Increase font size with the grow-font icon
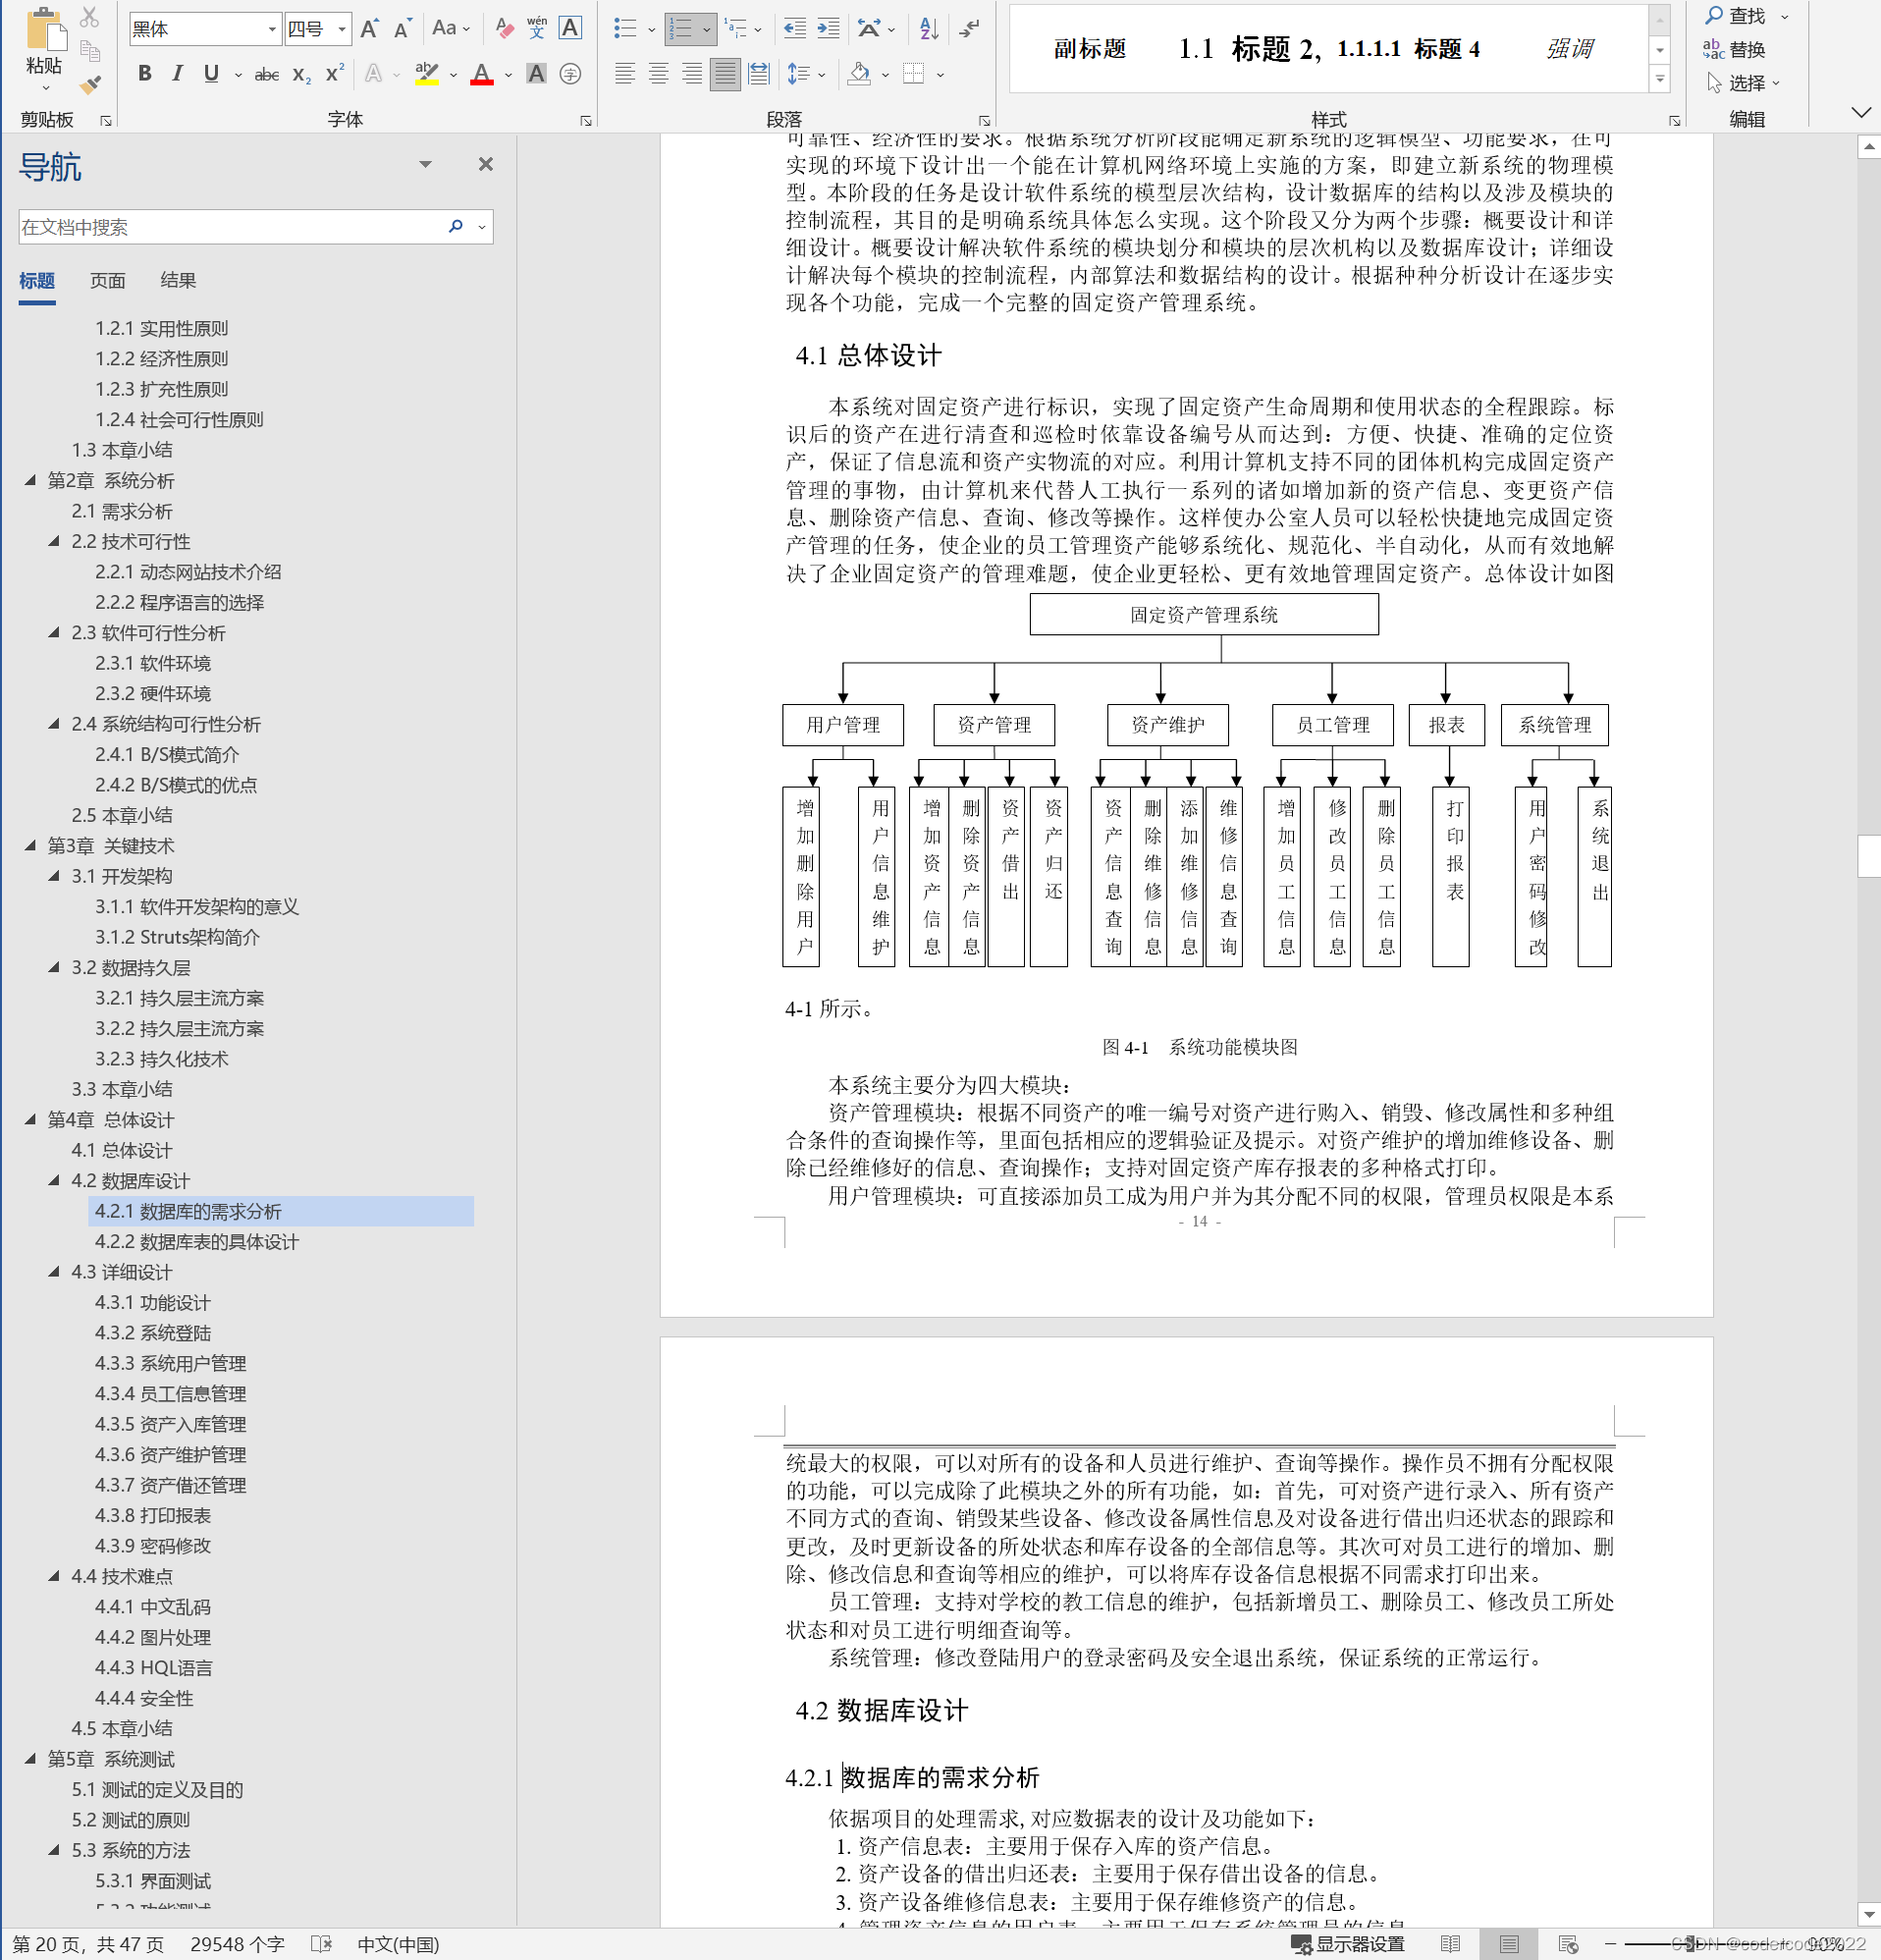Viewport: 1881px width, 1960px height. click(x=369, y=29)
